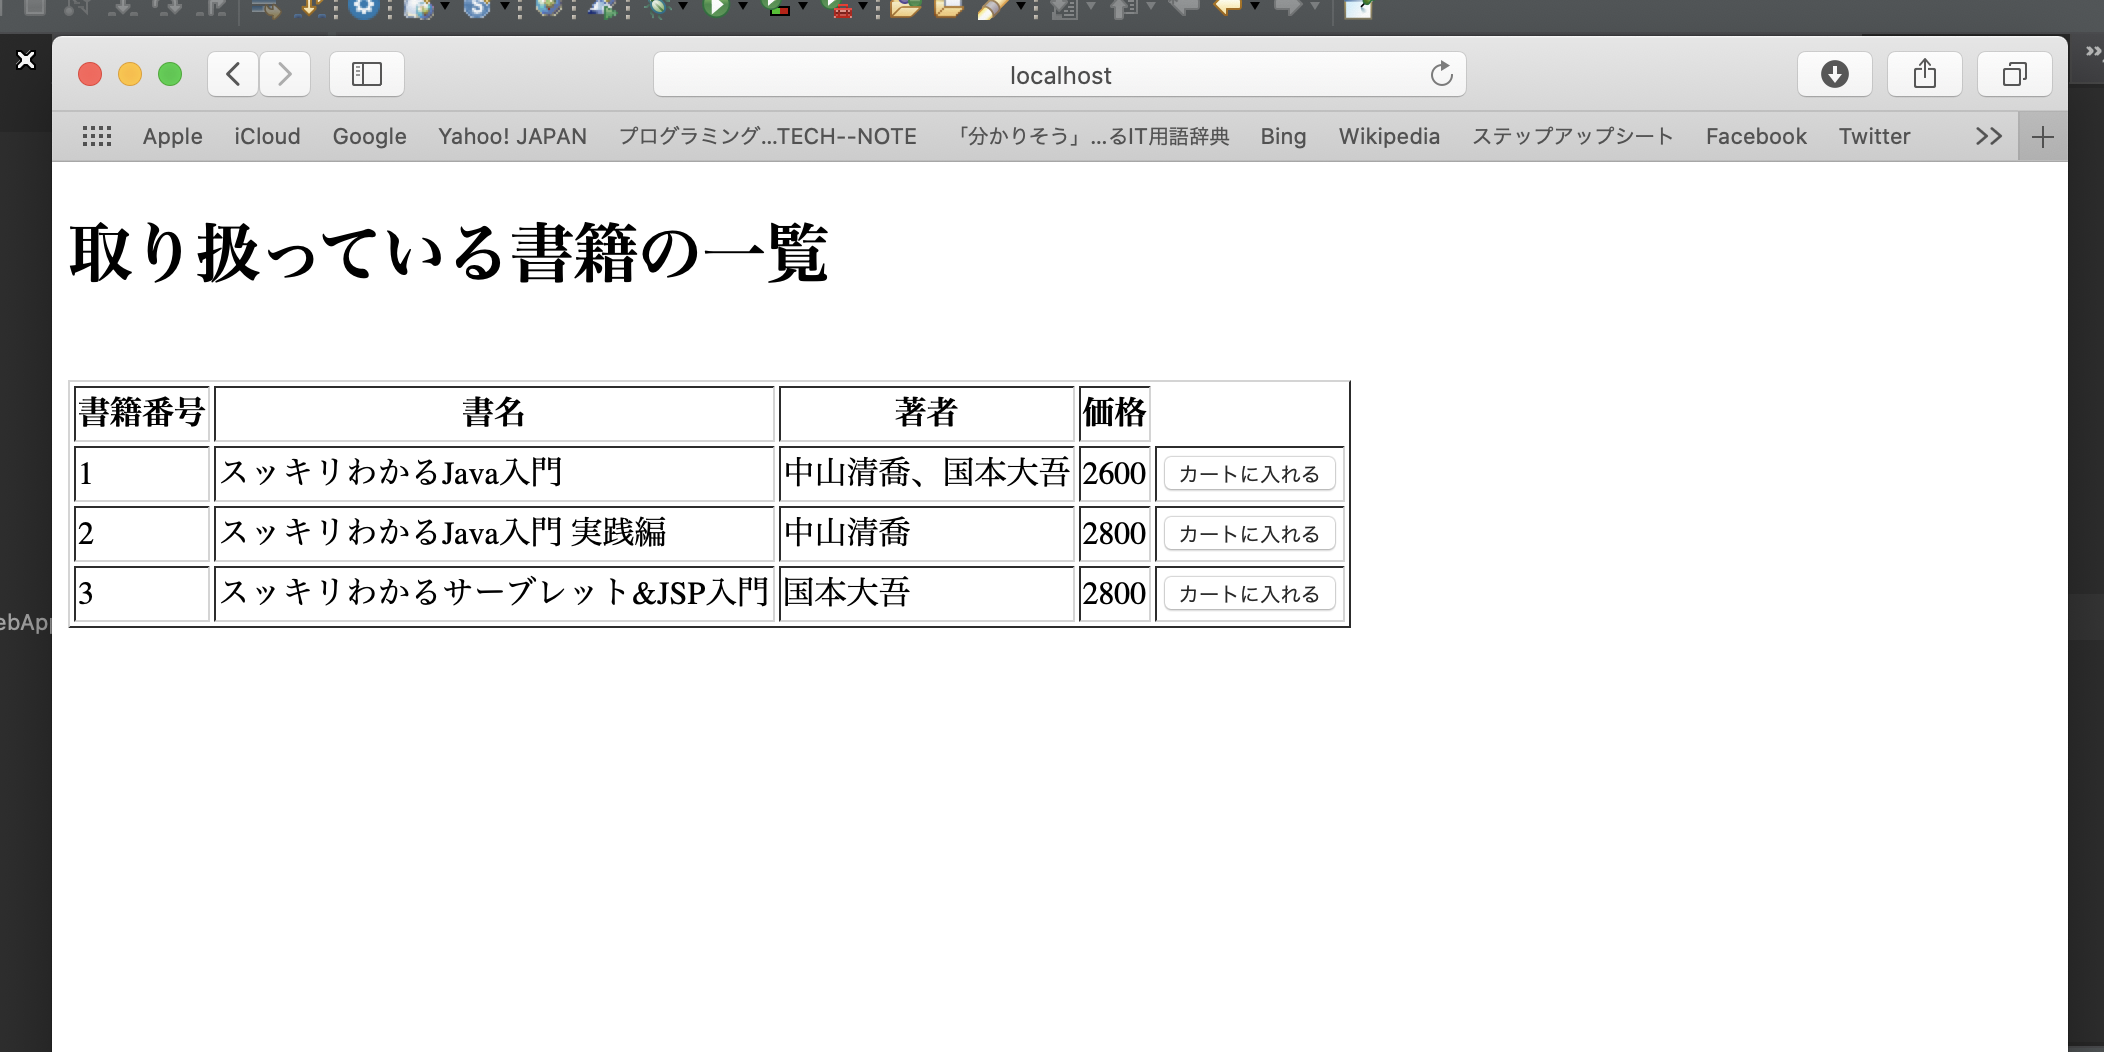The height and width of the screenshot is (1052, 2104).
Task: Open the Twitter bookmark
Action: pyautogui.click(x=1874, y=136)
